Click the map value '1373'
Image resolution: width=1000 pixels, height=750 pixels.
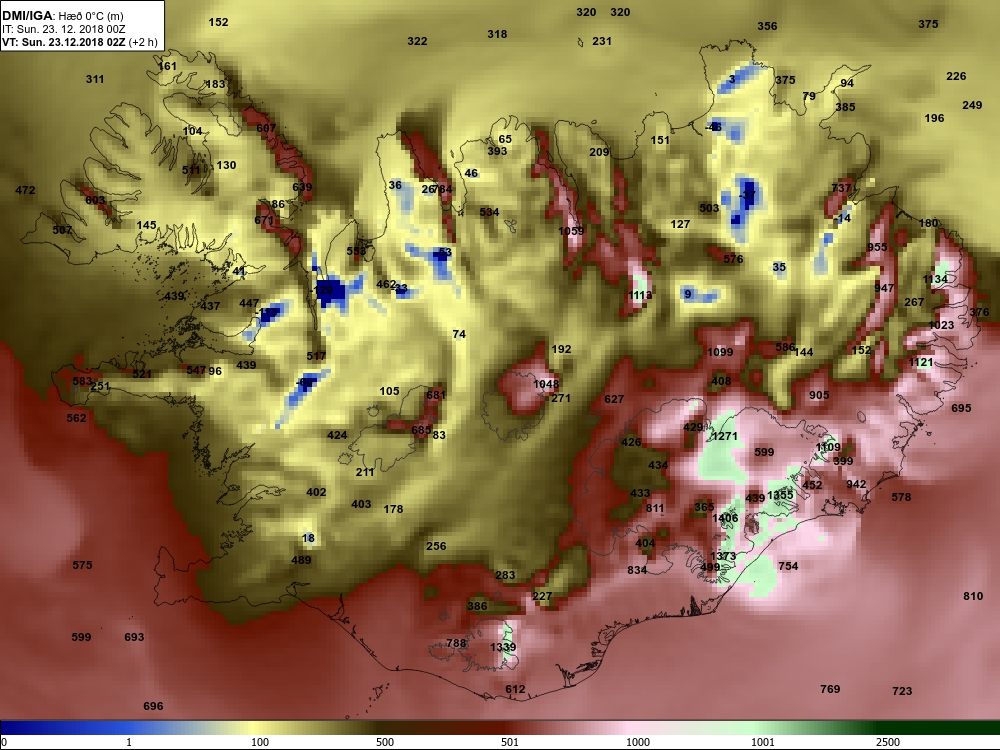coord(723,556)
